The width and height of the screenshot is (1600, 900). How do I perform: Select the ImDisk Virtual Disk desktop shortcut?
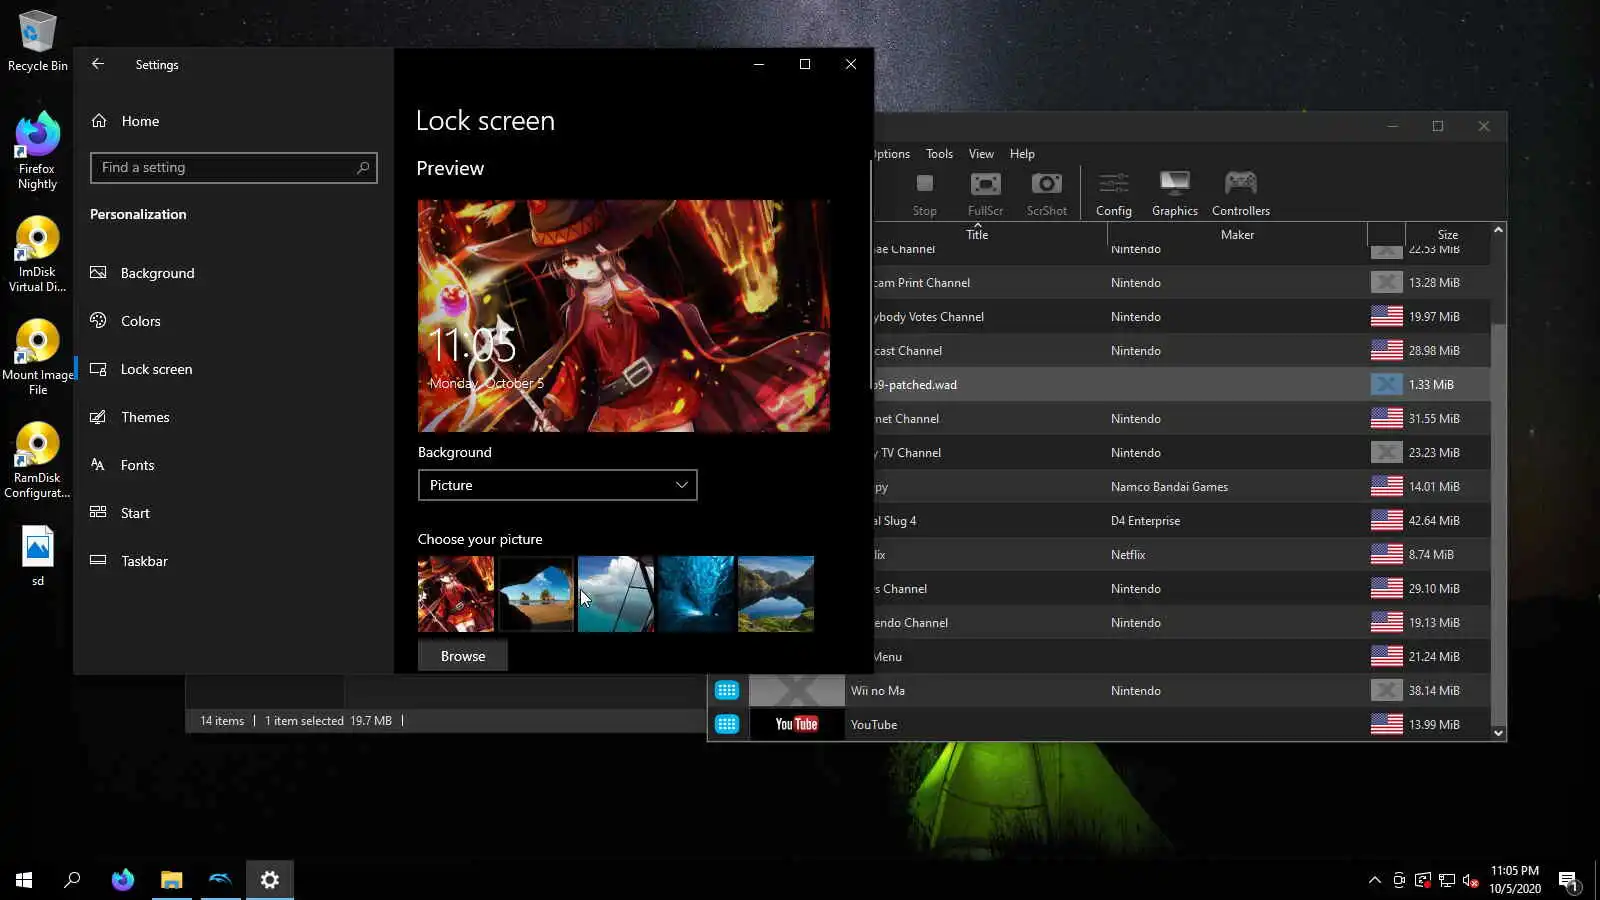[37, 254]
